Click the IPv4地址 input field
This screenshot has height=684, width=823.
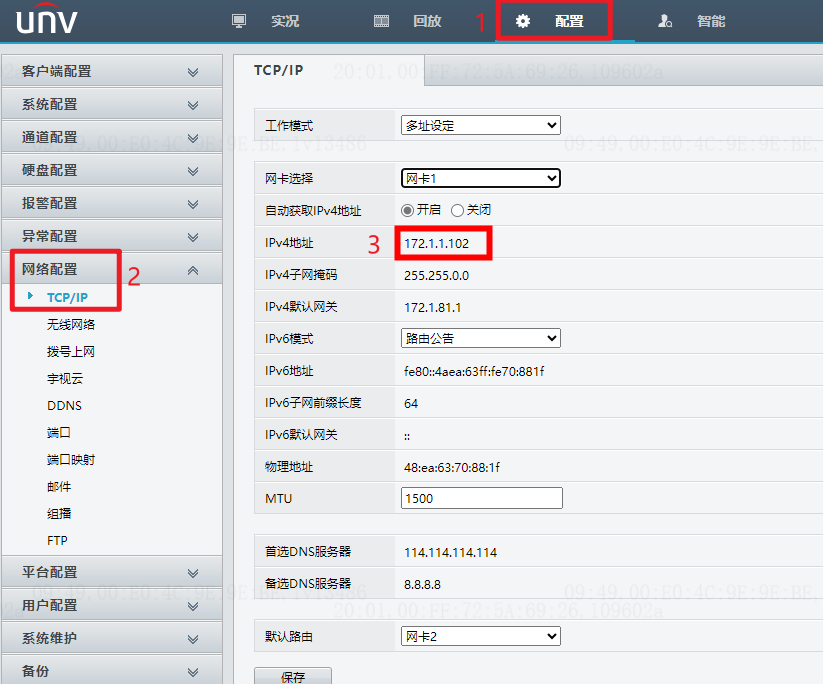443,242
